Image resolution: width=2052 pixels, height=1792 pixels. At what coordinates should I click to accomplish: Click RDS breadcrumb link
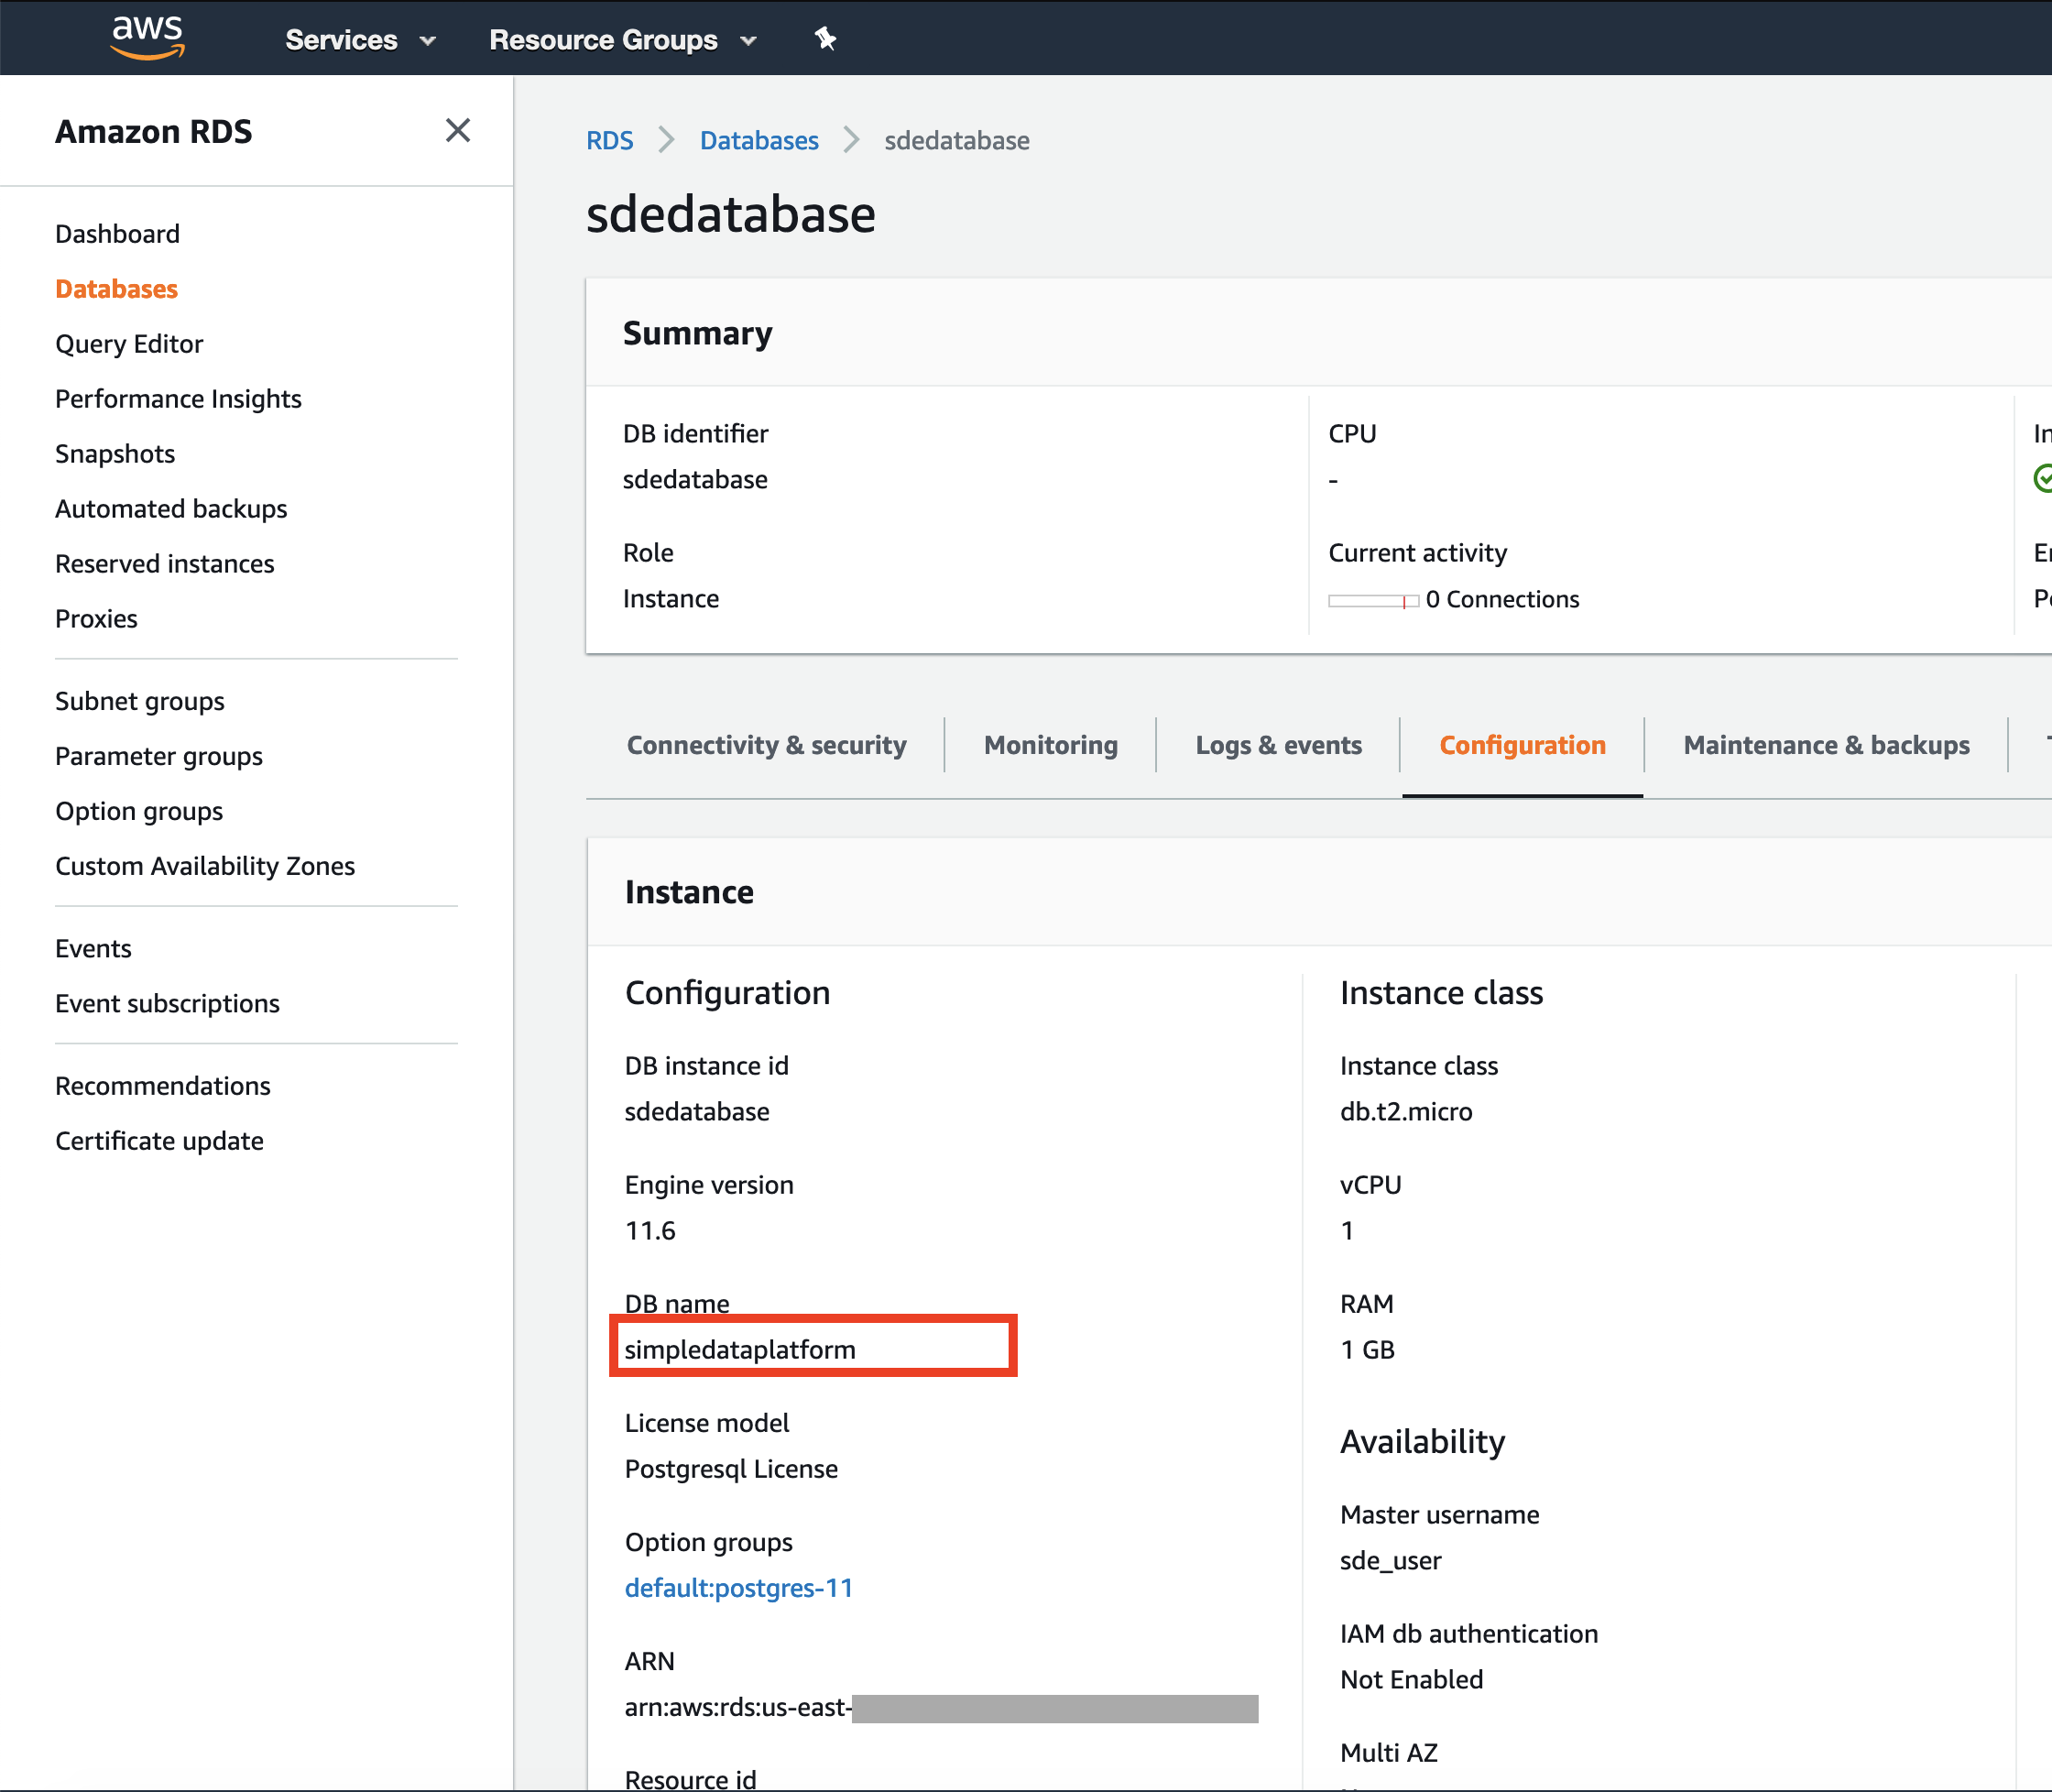tap(610, 141)
